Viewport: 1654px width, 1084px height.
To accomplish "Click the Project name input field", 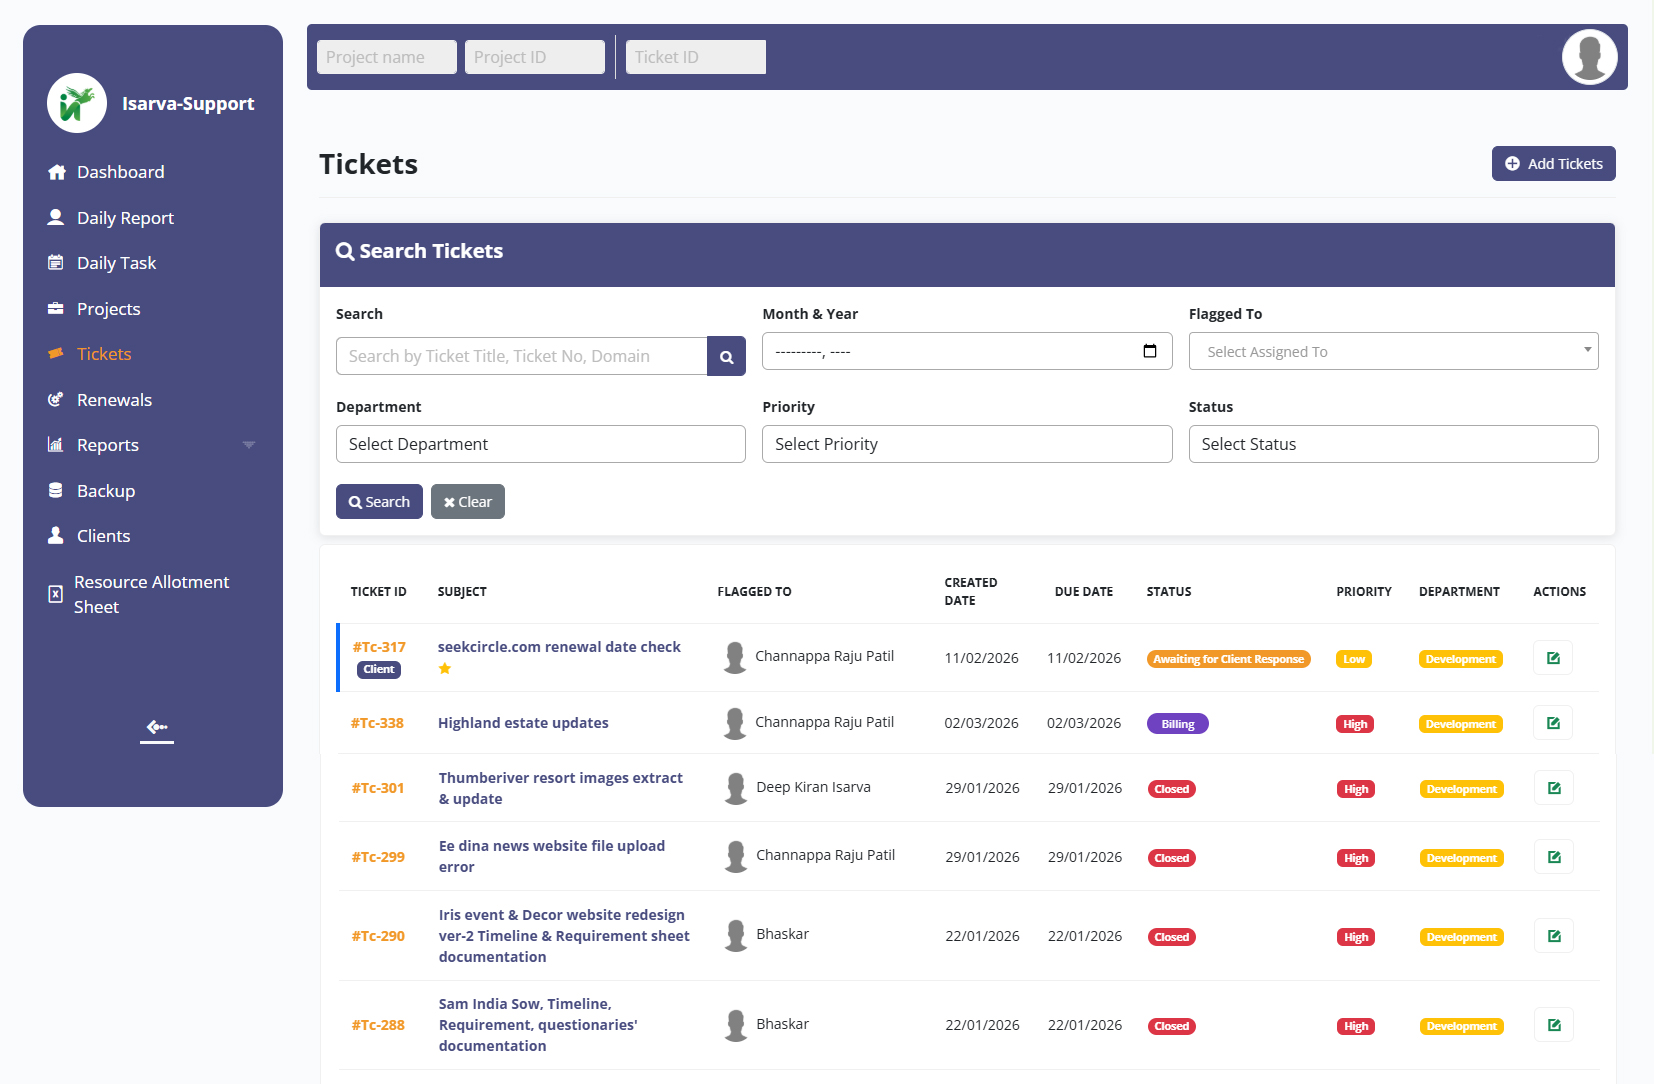I will 386,57.
